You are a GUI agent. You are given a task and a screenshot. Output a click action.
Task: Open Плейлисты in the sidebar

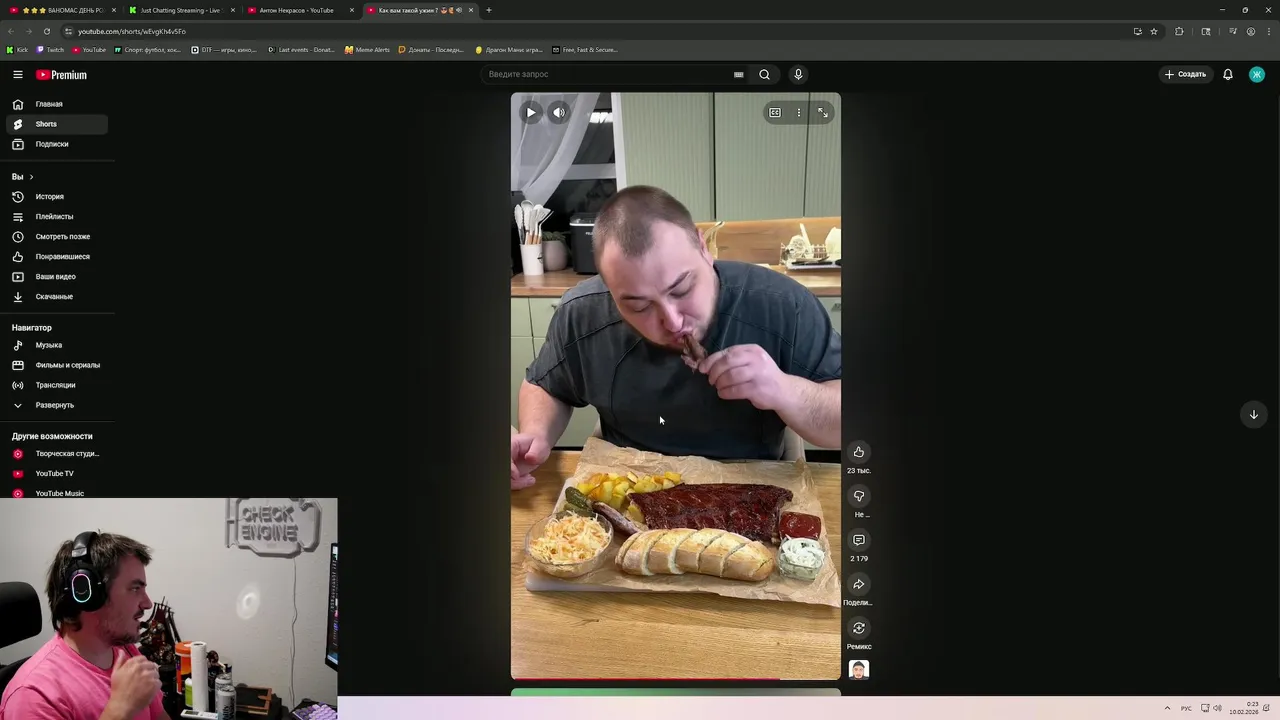click(x=56, y=217)
